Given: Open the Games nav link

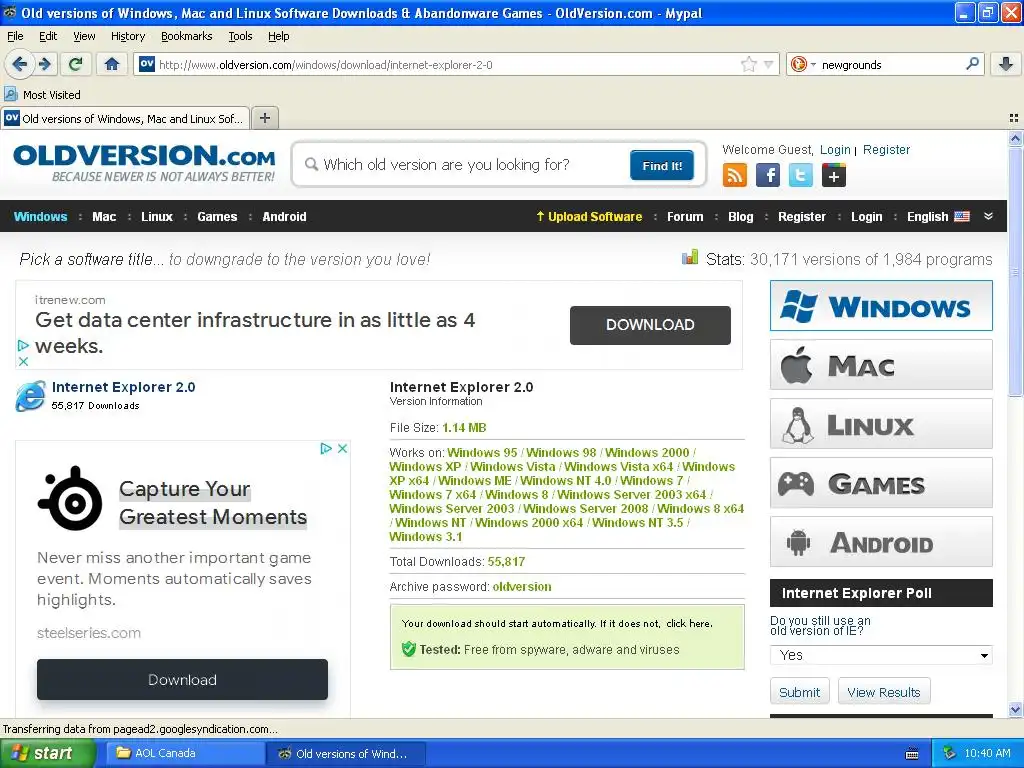Looking at the screenshot, I should [x=217, y=216].
